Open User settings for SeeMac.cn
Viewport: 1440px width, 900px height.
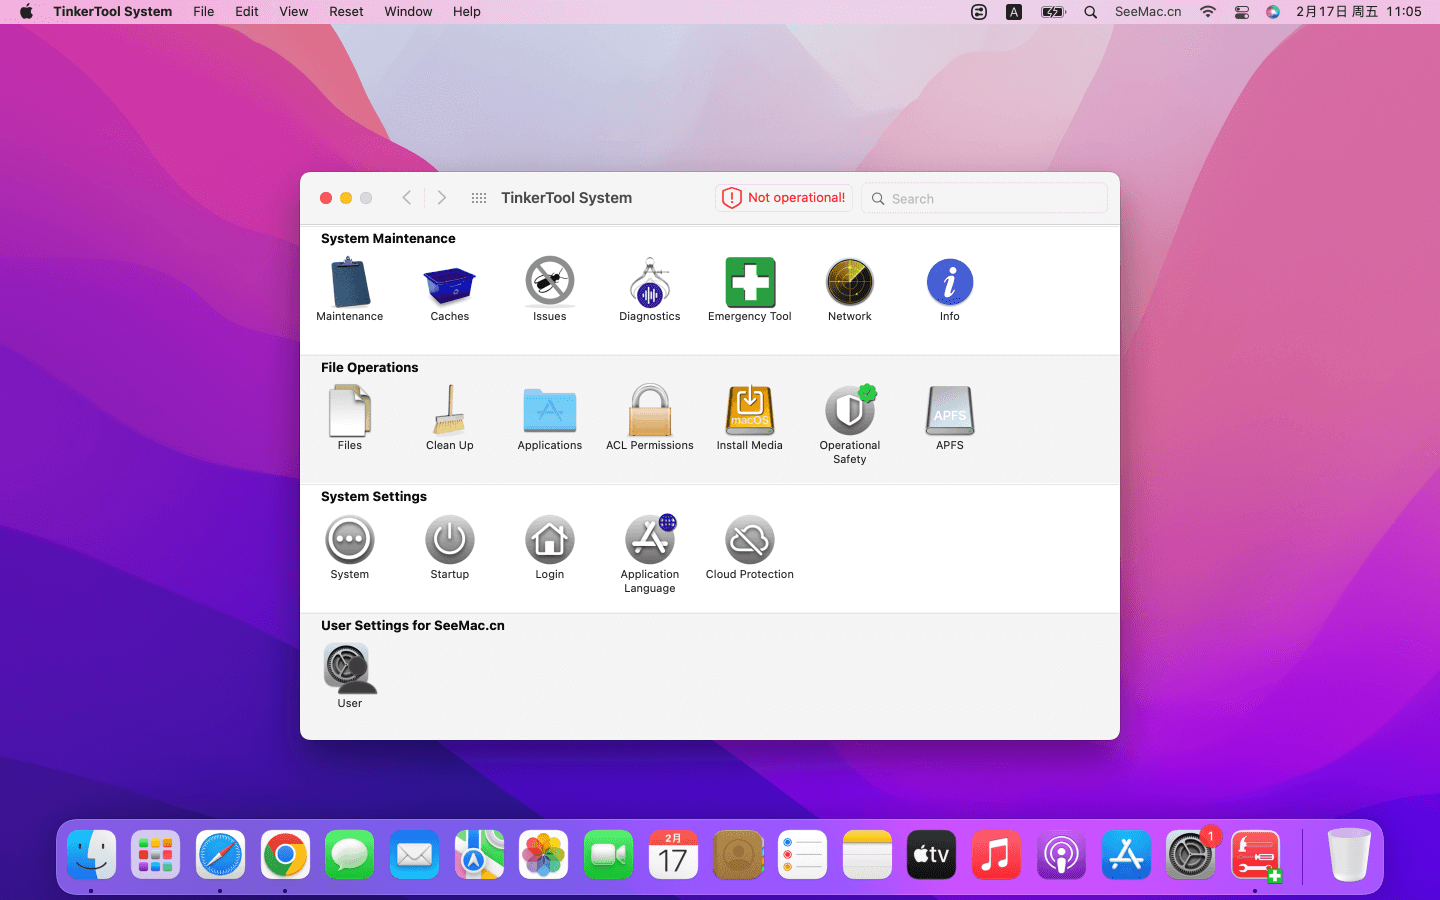349,669
